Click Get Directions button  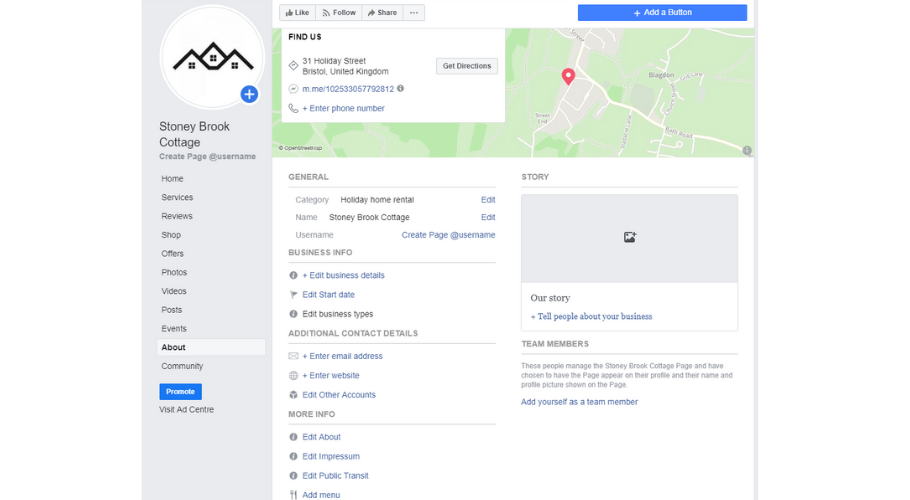467,66
